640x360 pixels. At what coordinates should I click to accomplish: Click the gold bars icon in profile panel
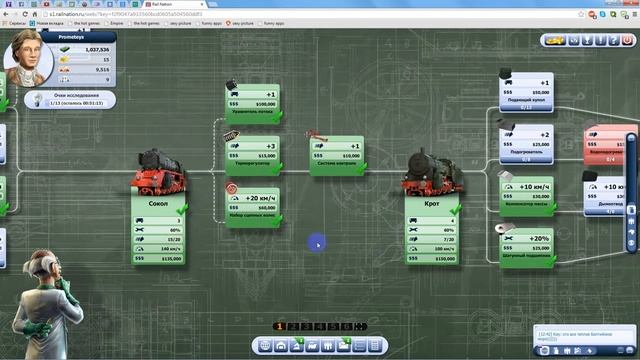pyautogui.click(x=64, y=60)
